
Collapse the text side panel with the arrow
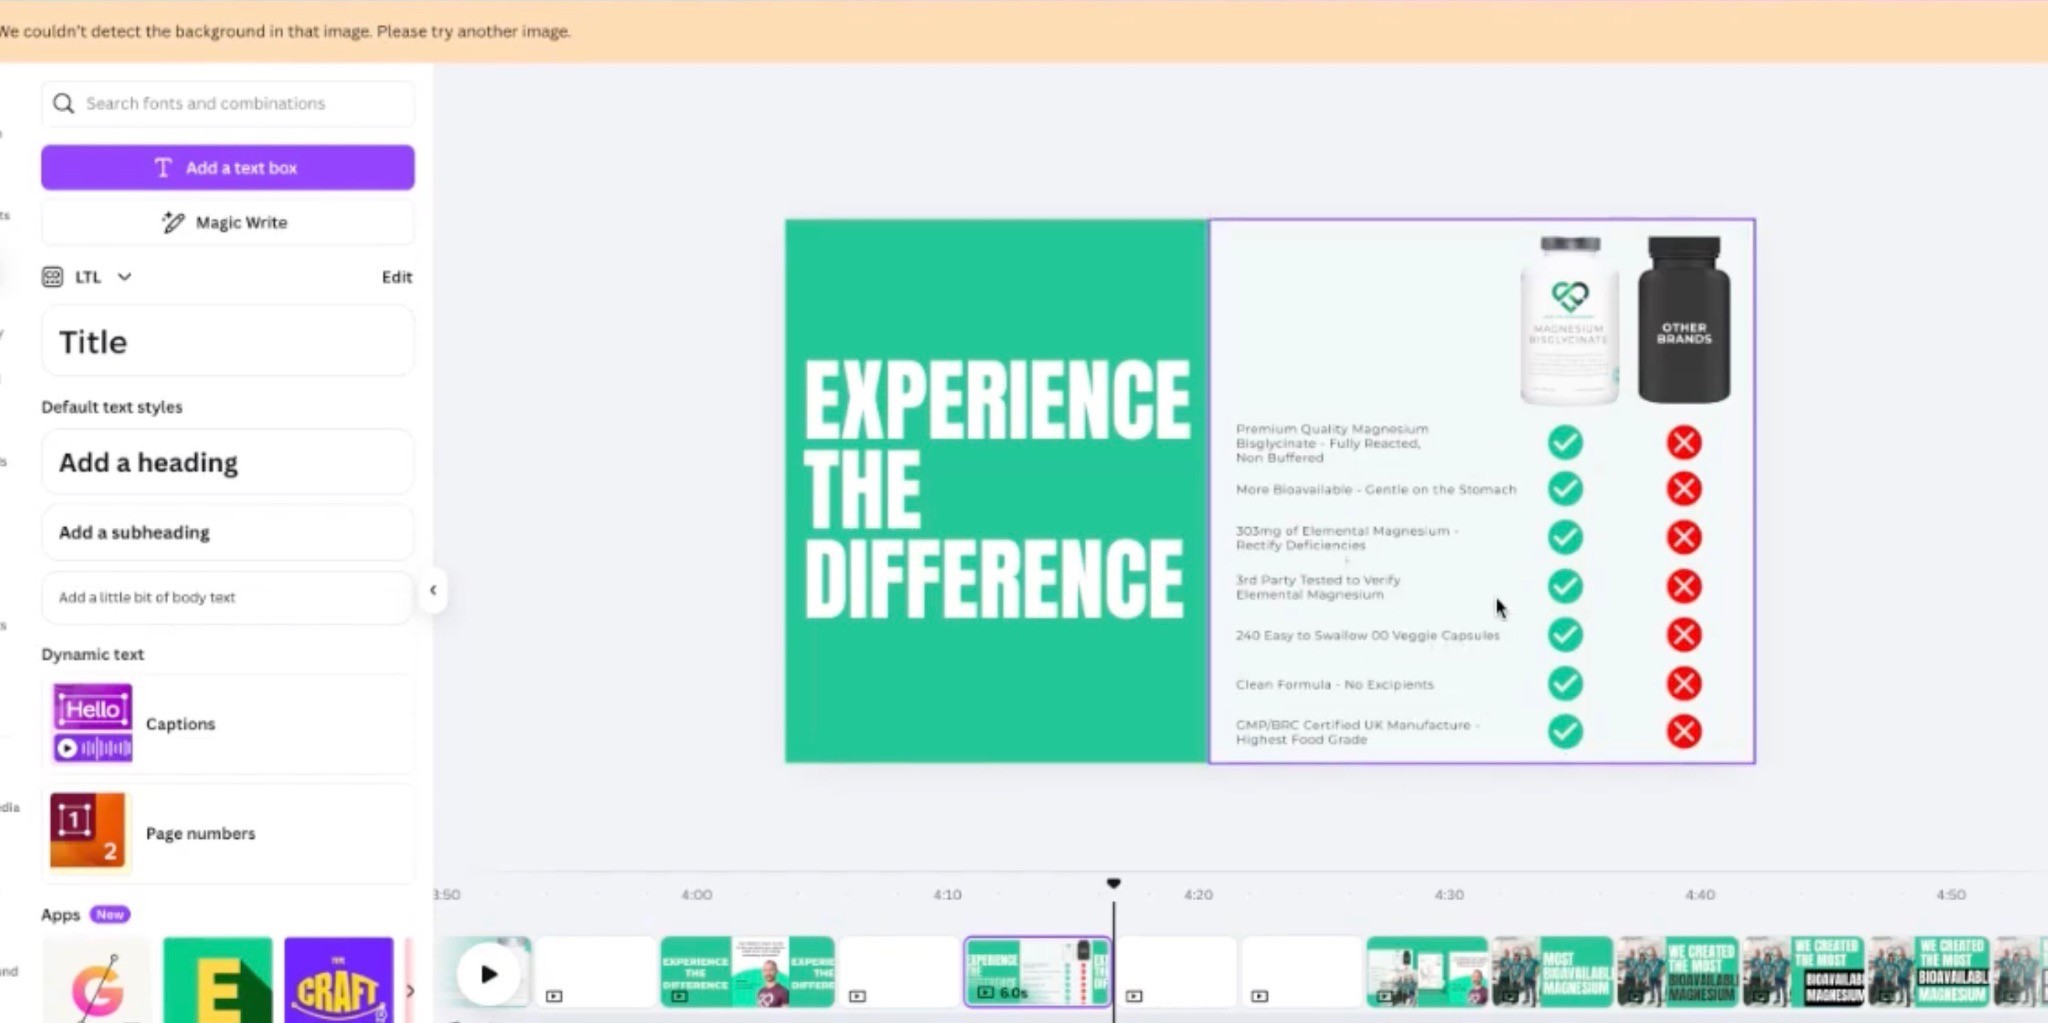pos(433,590)
